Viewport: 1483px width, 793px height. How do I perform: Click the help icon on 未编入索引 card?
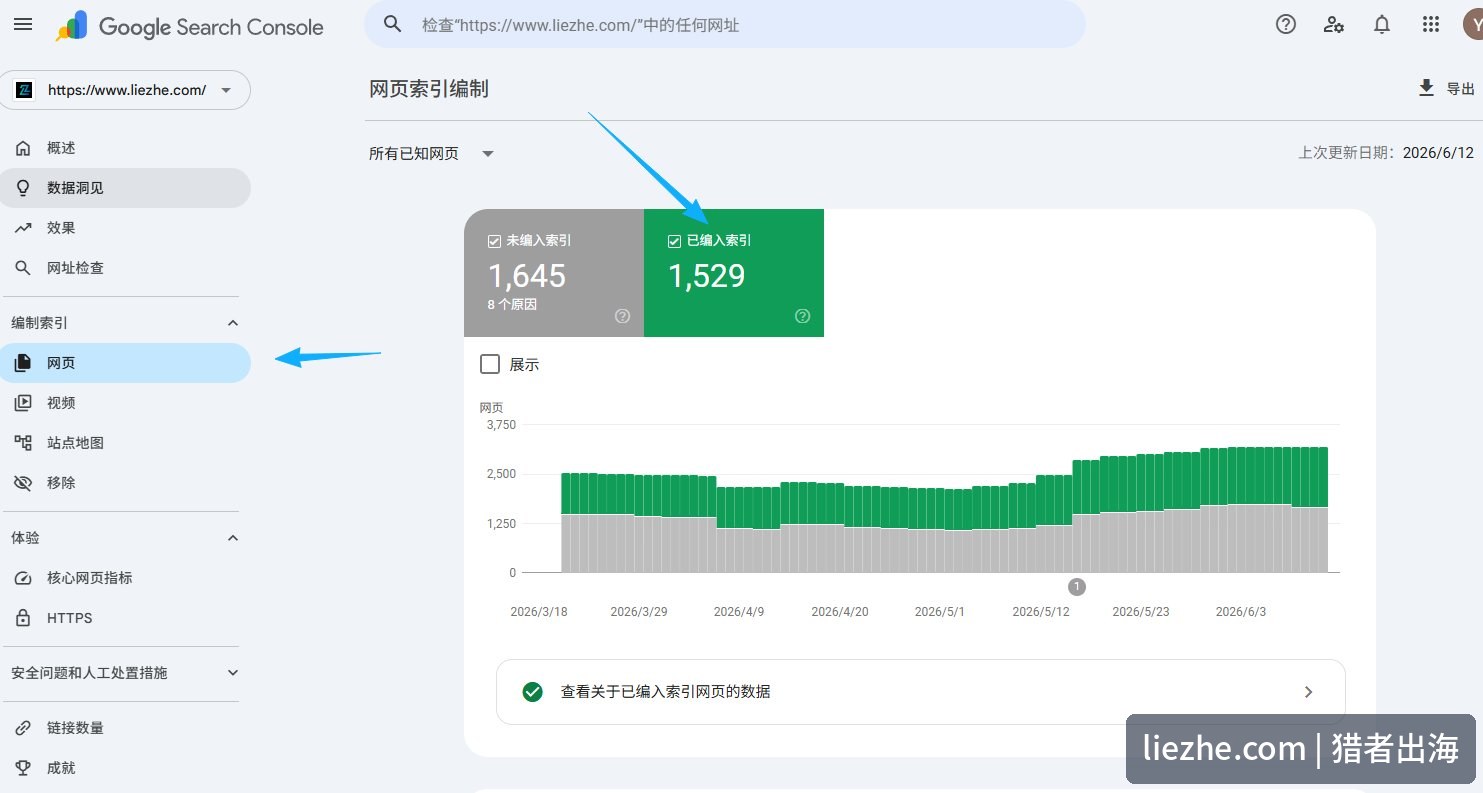point(622,316)
